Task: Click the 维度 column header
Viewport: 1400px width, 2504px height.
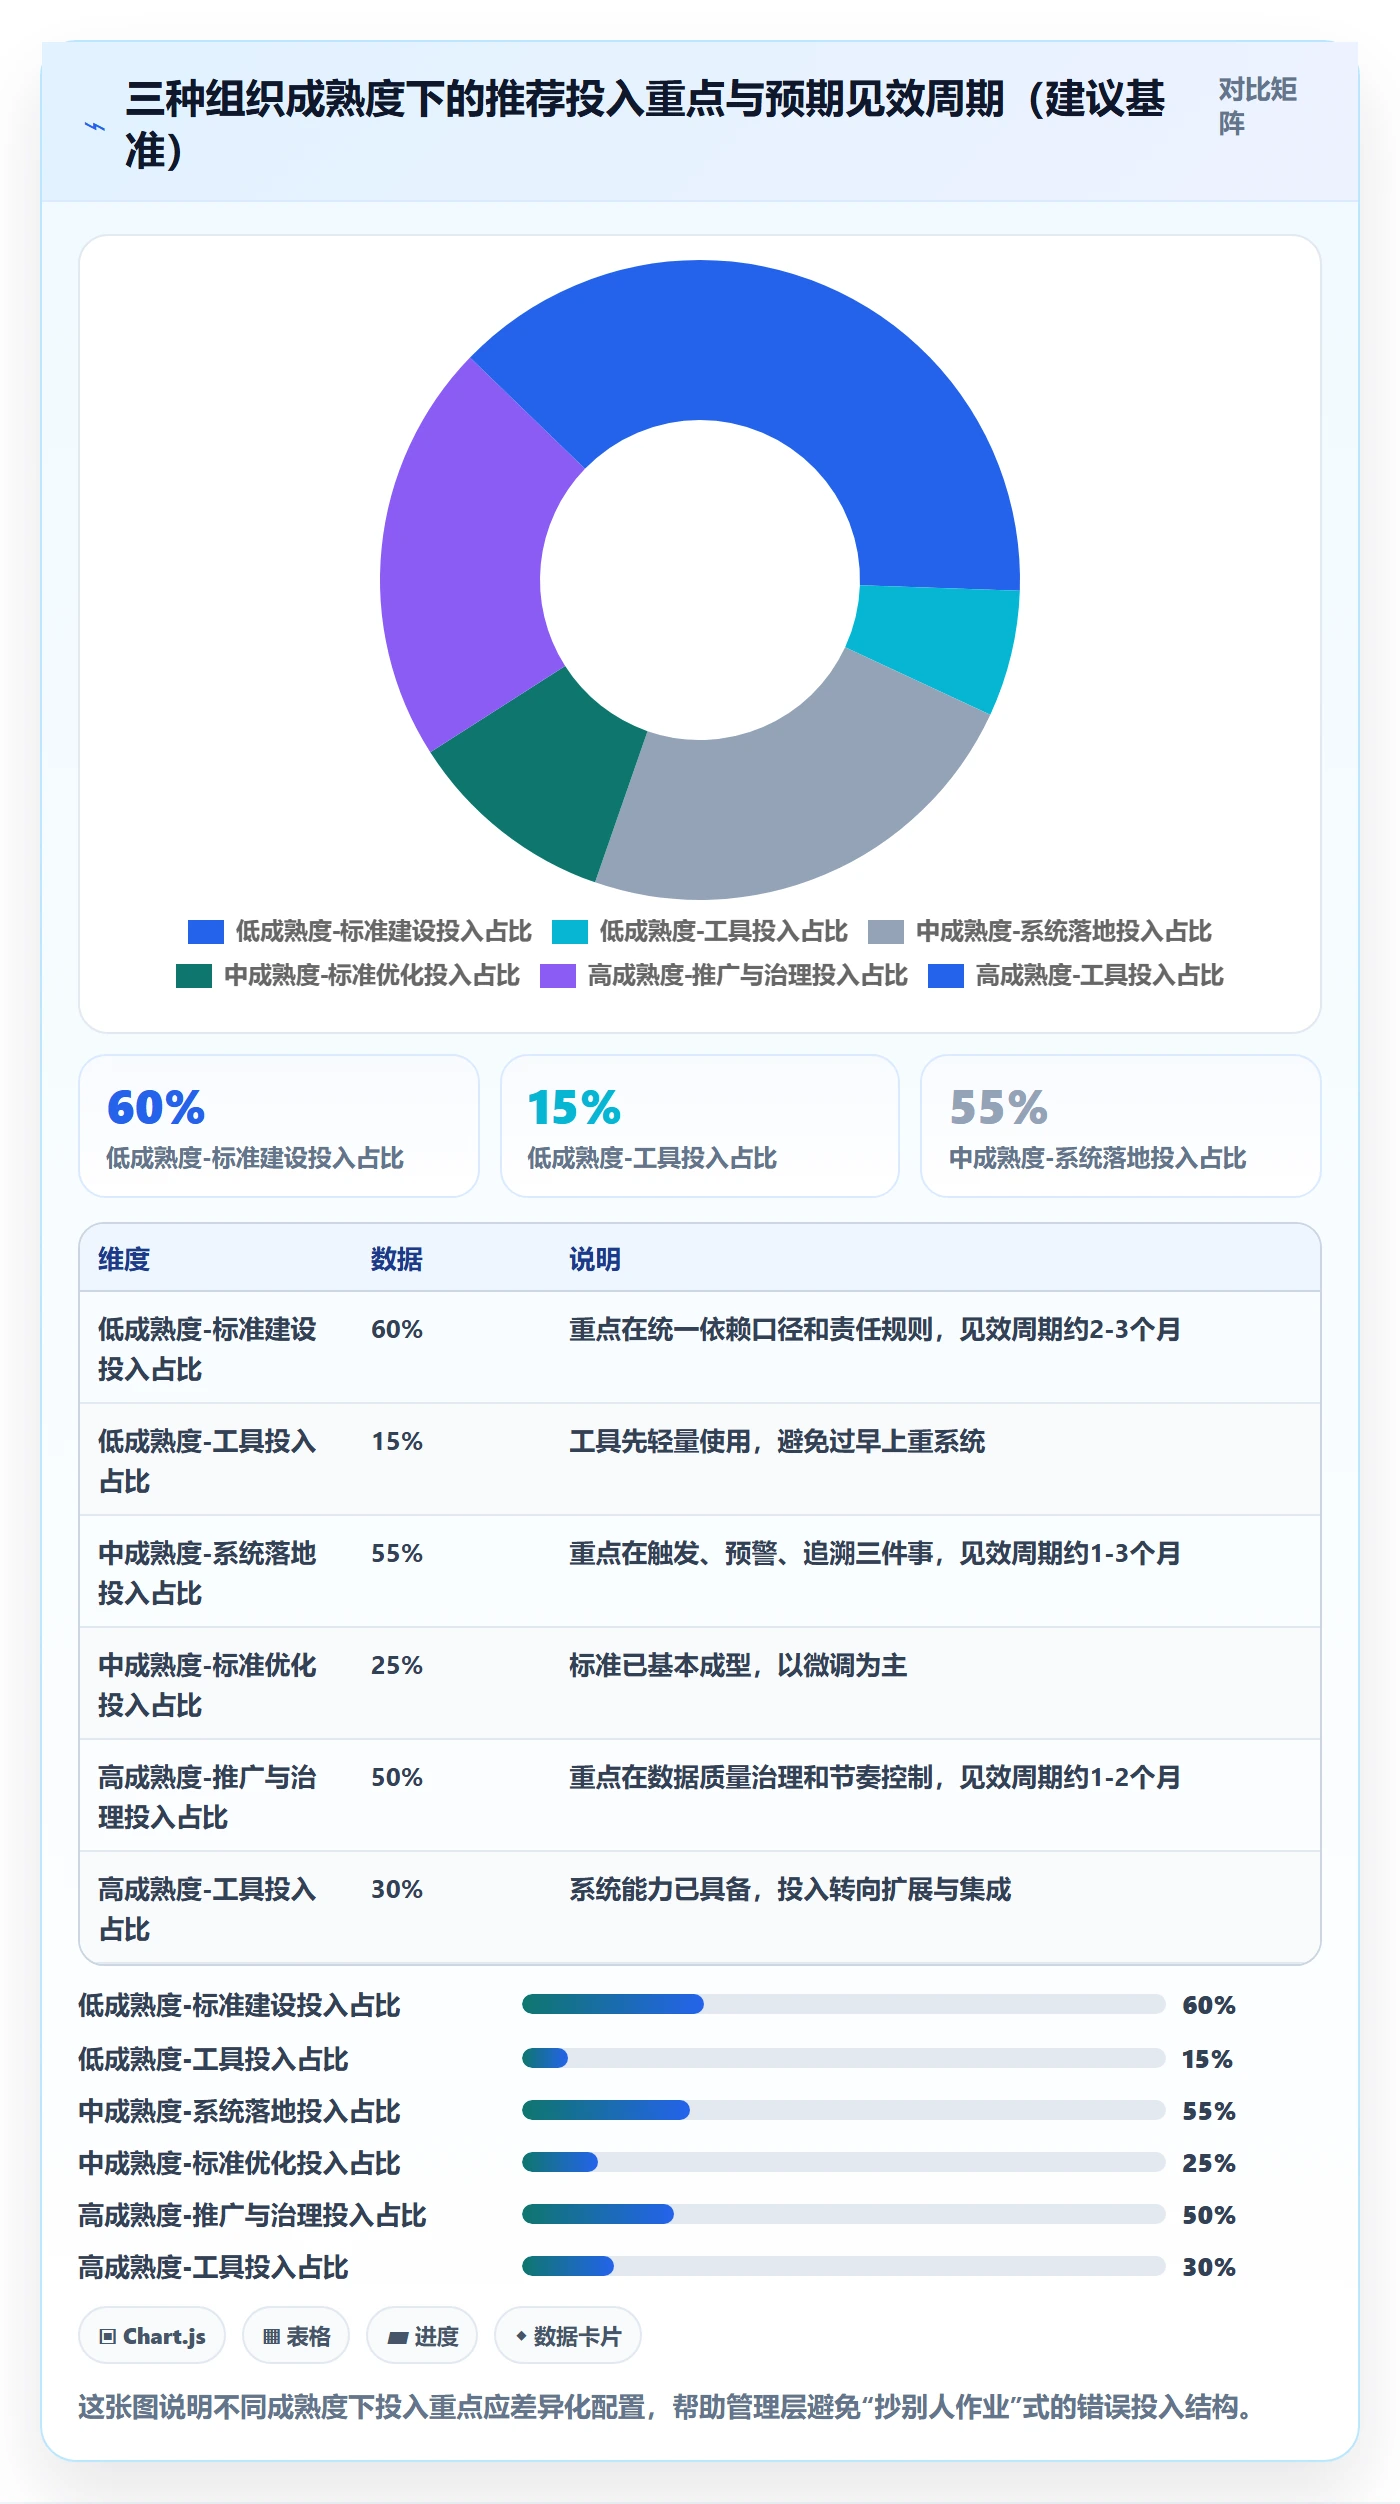Action: click(x=124, y=1259)
